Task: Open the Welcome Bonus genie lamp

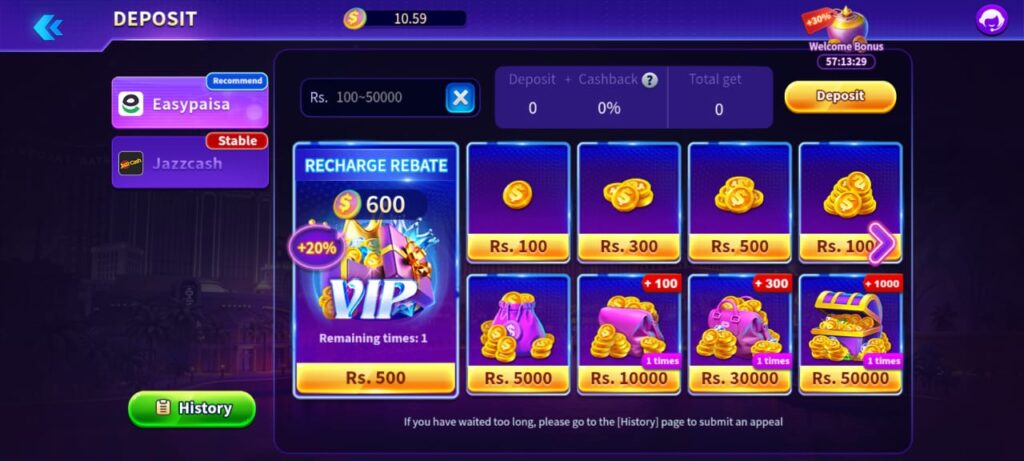Action: 844,26
